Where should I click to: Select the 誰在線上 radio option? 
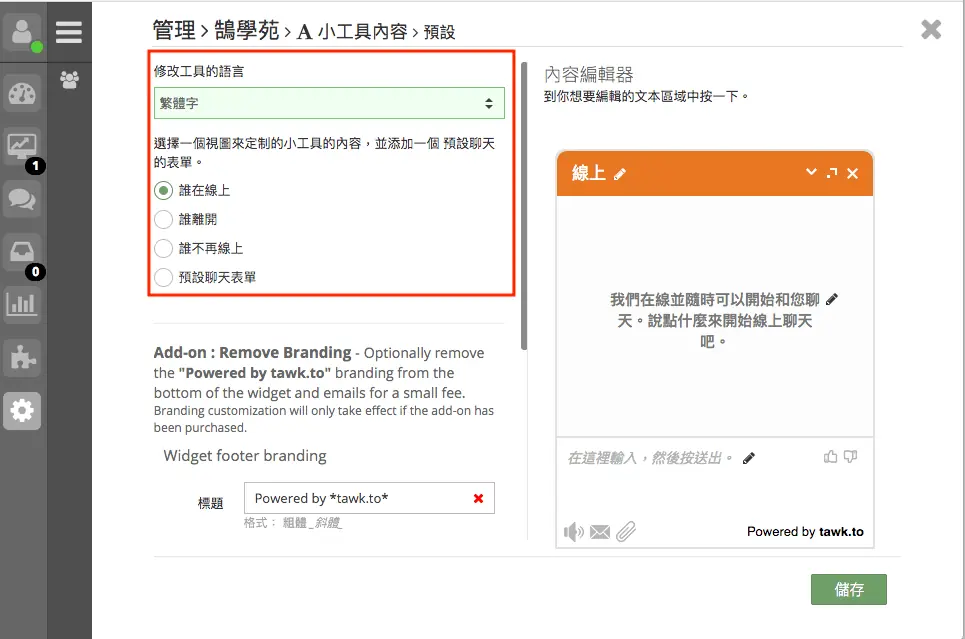point(163,191)
